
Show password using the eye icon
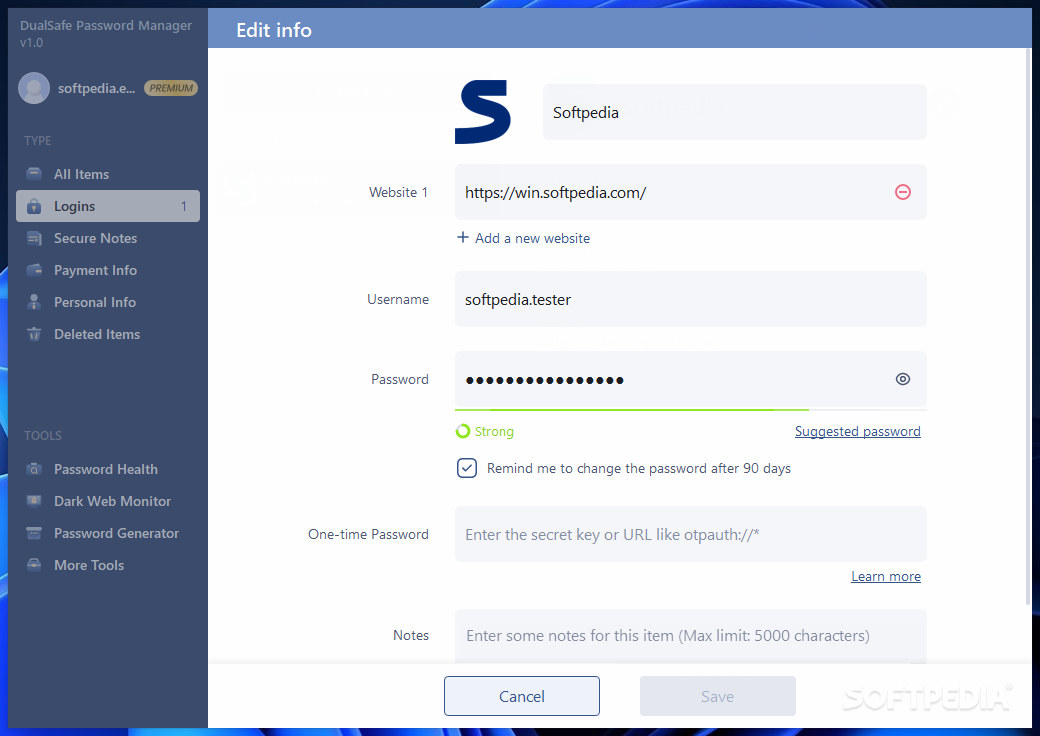(x=903, y=379)
